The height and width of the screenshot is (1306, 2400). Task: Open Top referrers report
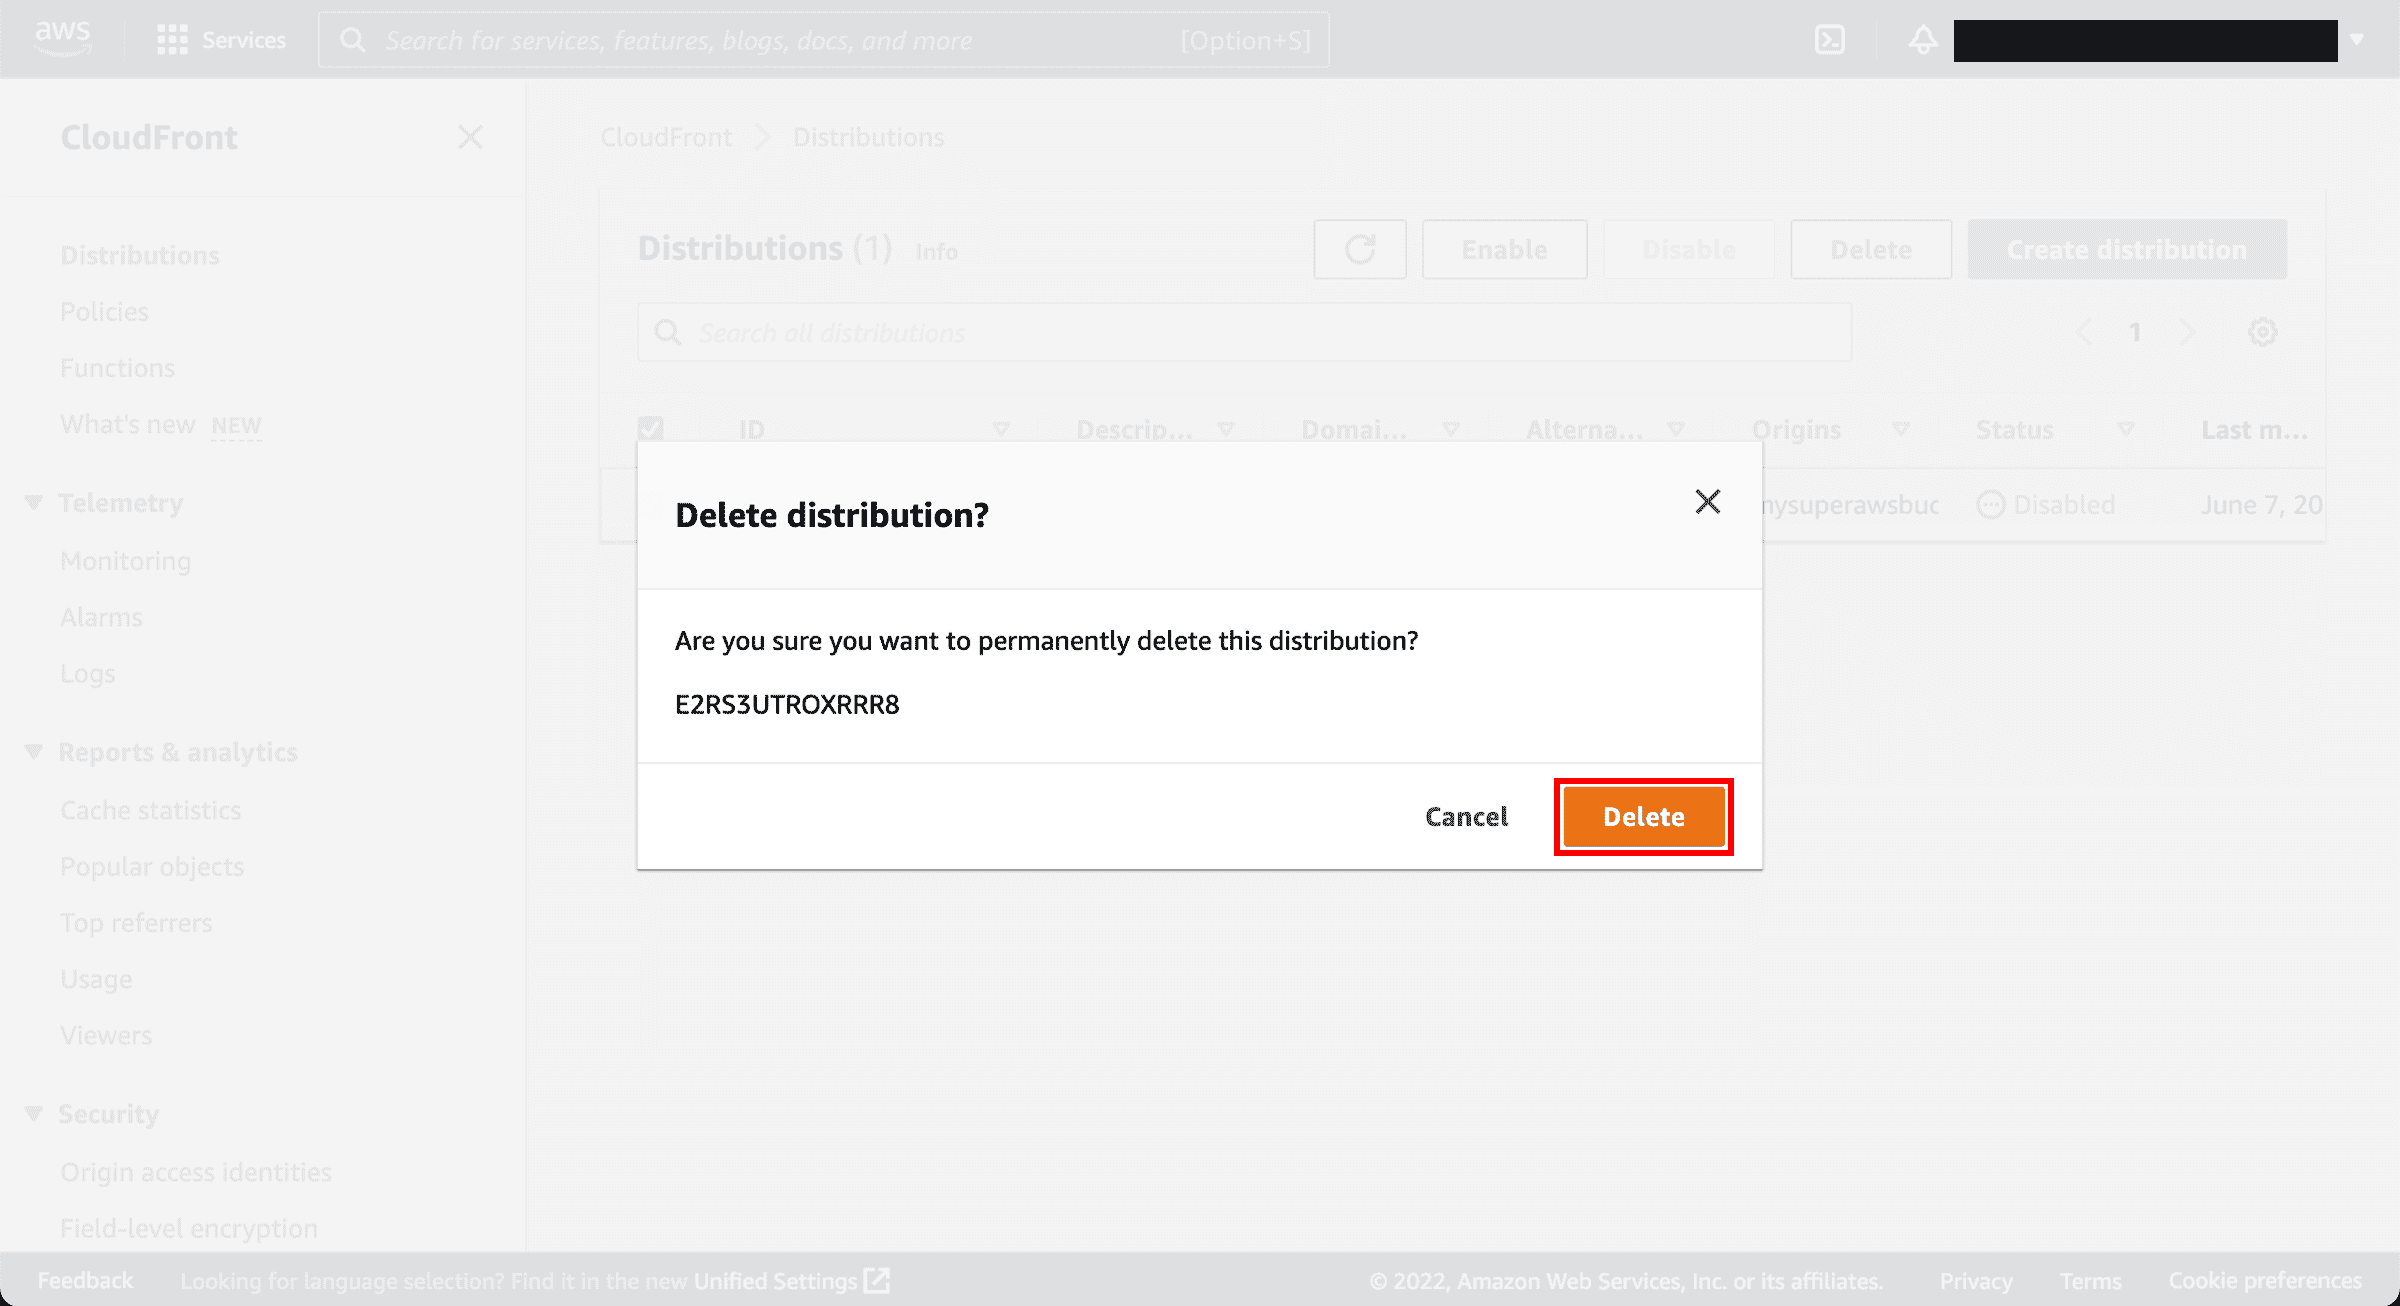136,923
